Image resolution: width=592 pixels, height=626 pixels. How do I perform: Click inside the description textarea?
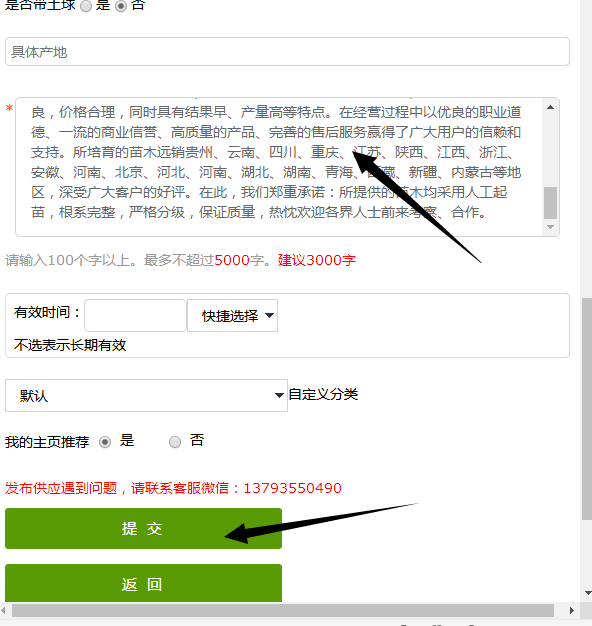(x=279, y=167)
